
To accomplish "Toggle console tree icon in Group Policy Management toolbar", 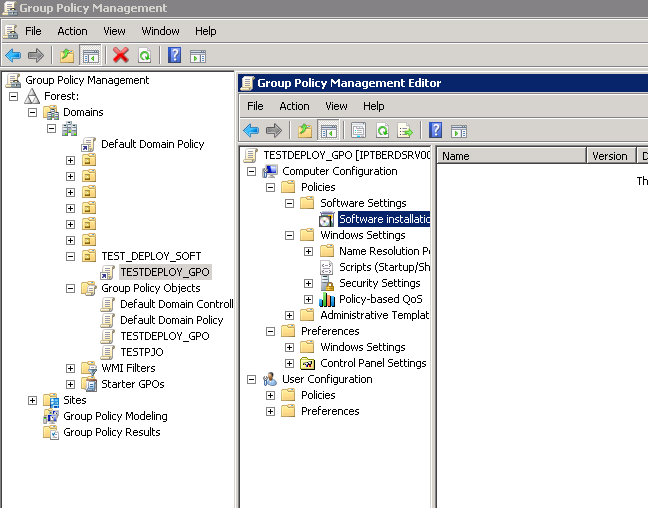I will [90, 55].
